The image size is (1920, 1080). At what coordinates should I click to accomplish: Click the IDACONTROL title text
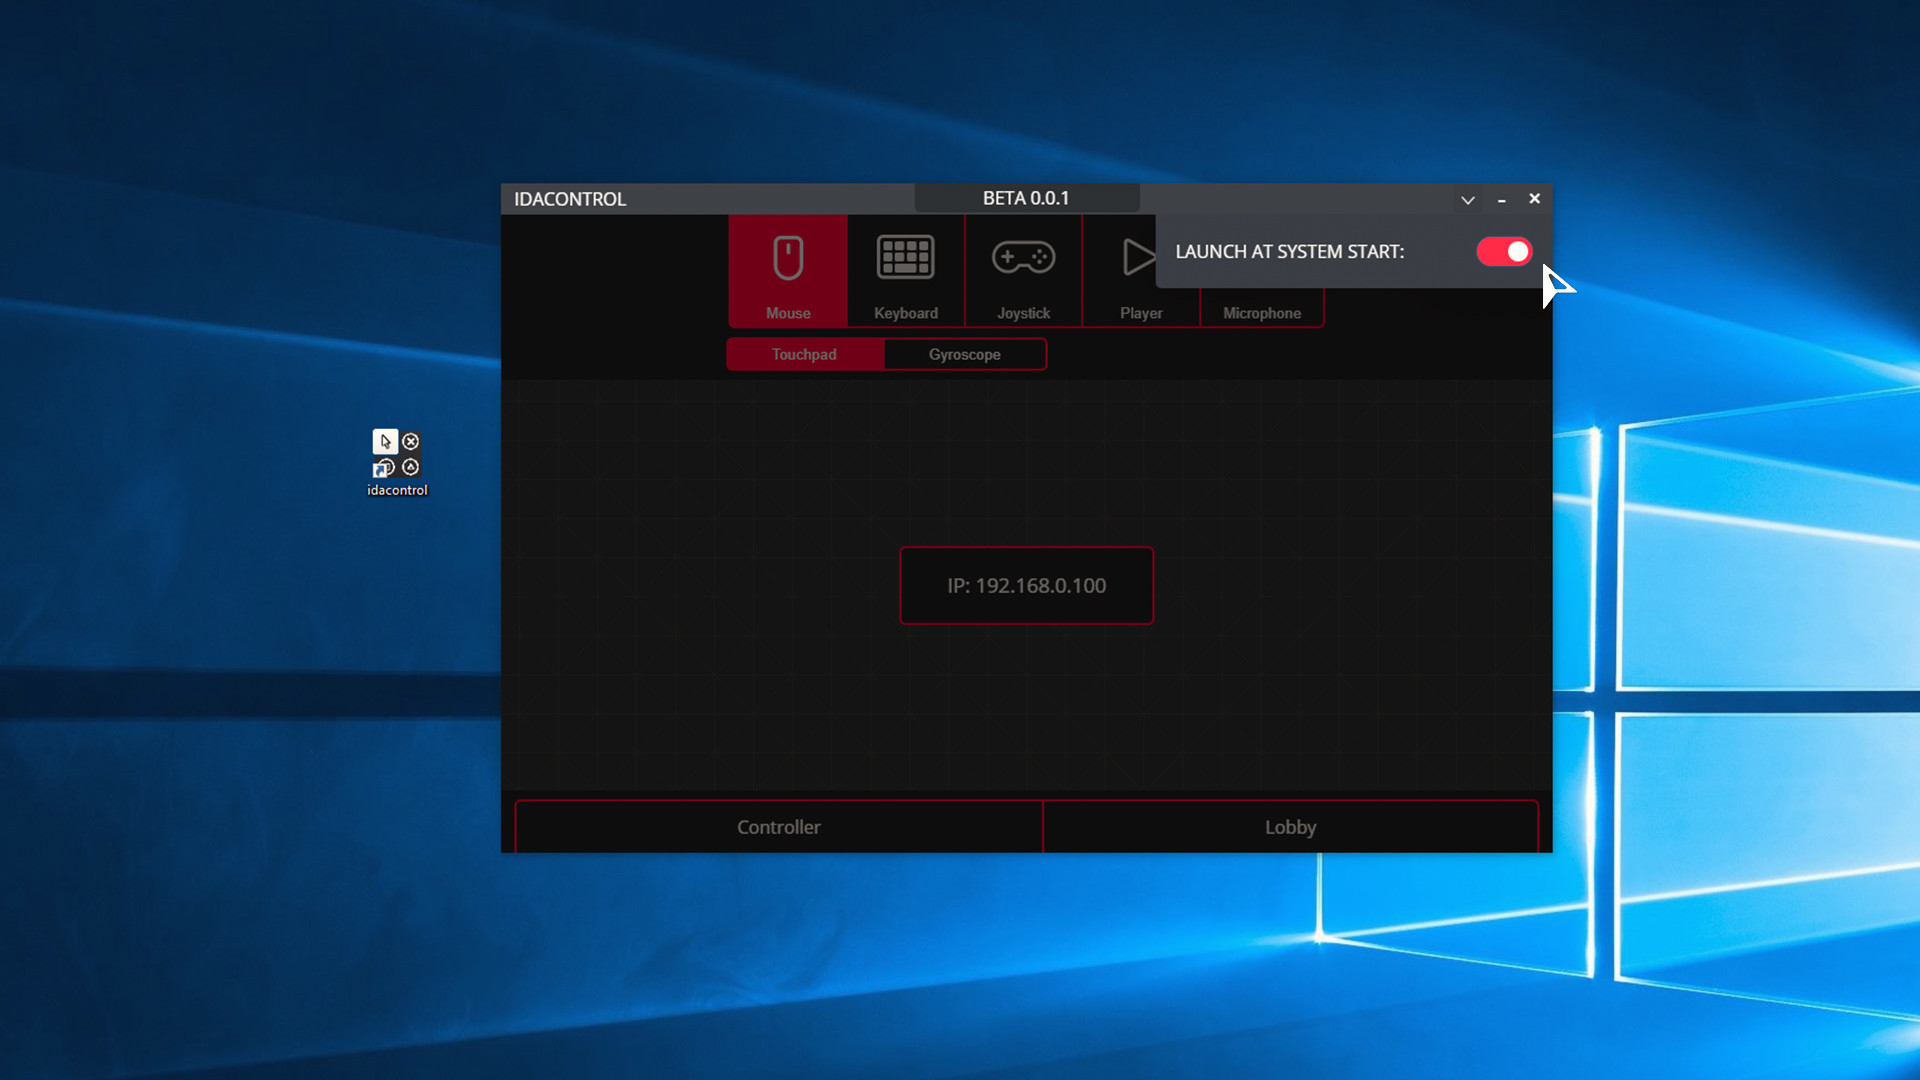(x=570, y=199)
